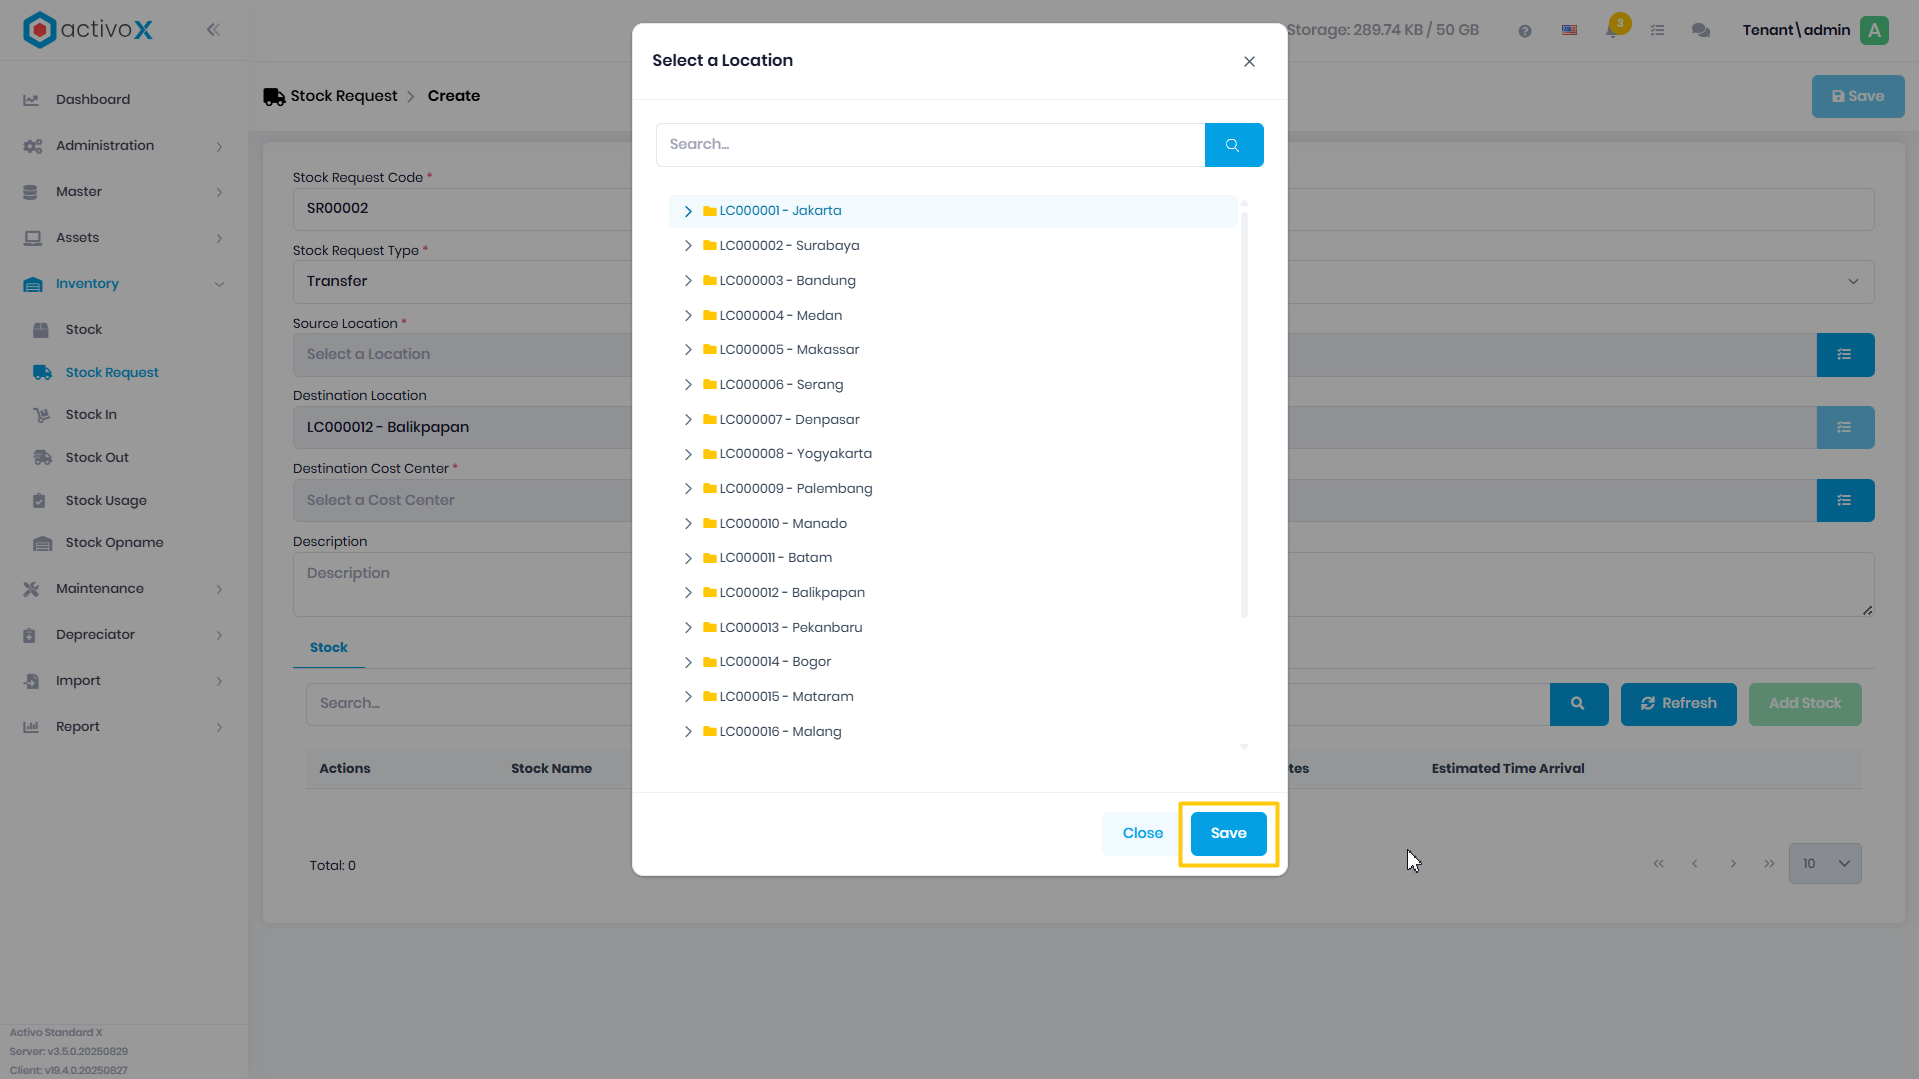Expand the Import menu

coord(122,681)
